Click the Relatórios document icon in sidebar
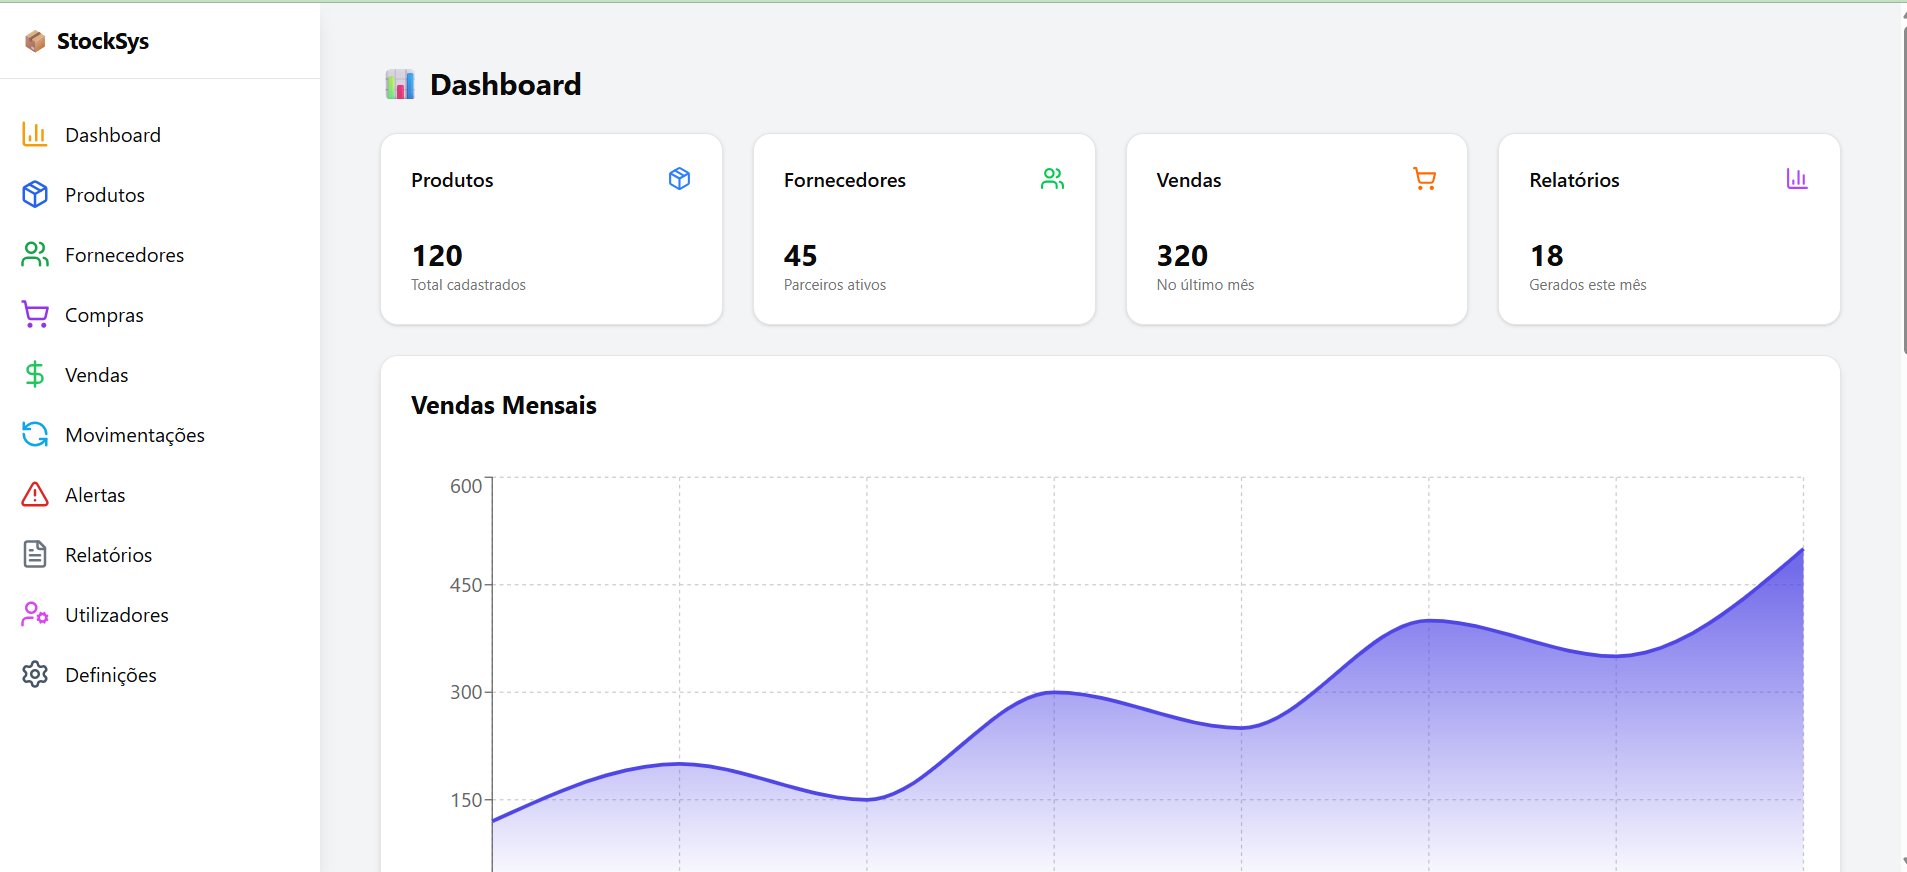Image resolution: width=1907 pixels, height=872 pixels. click(35, 555)
